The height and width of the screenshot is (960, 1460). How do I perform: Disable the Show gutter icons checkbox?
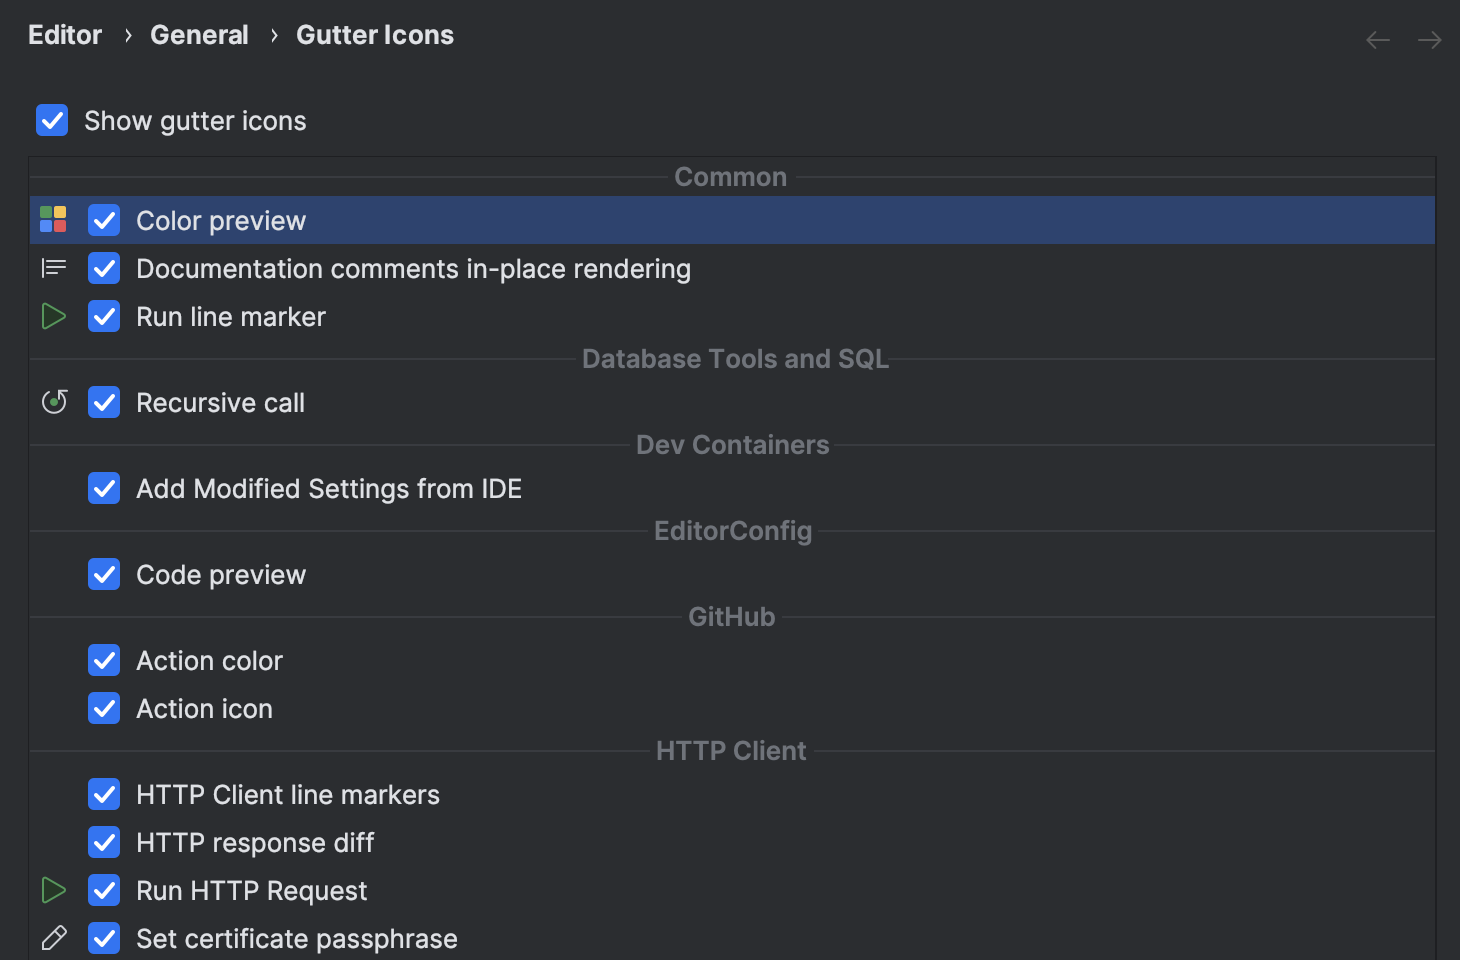point(51,120)
